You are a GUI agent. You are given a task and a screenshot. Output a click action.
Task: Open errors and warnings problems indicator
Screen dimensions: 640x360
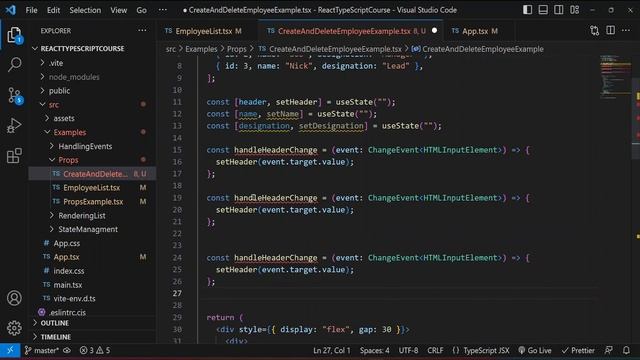pyautogui.click(x=95, y=350)
